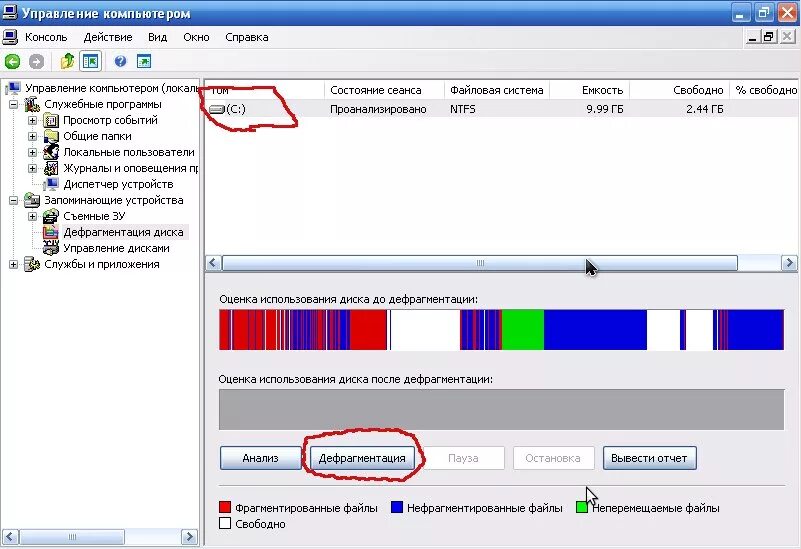Click root Управление компьютером computer icon

[x=13, y=88]
